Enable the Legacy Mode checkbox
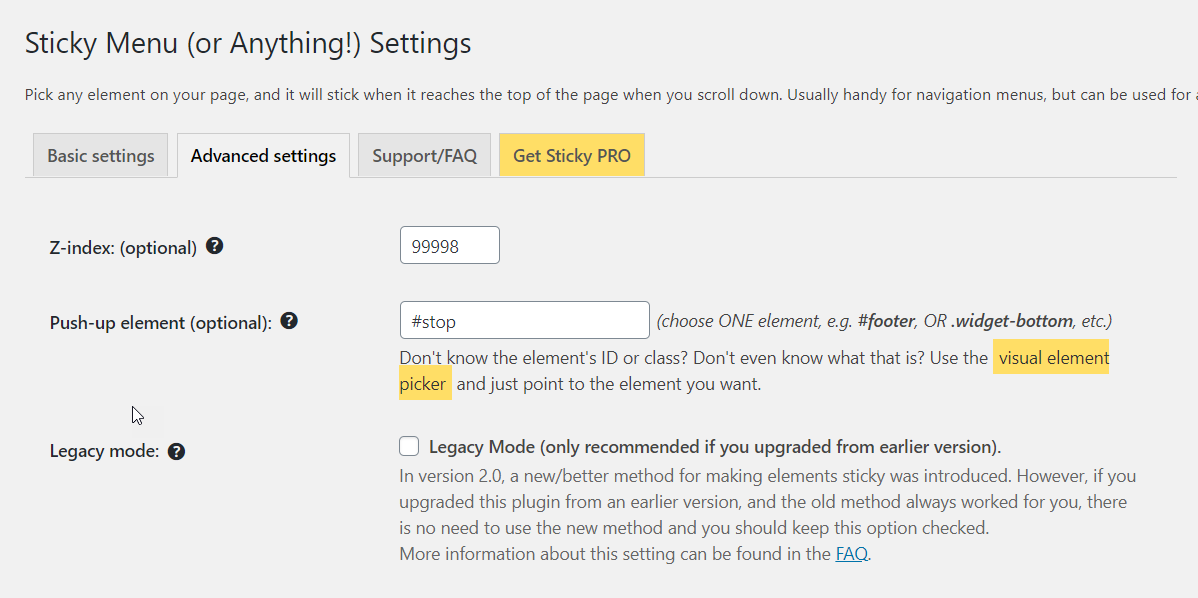The image size is (1198, 598). [x=408, y=446]
